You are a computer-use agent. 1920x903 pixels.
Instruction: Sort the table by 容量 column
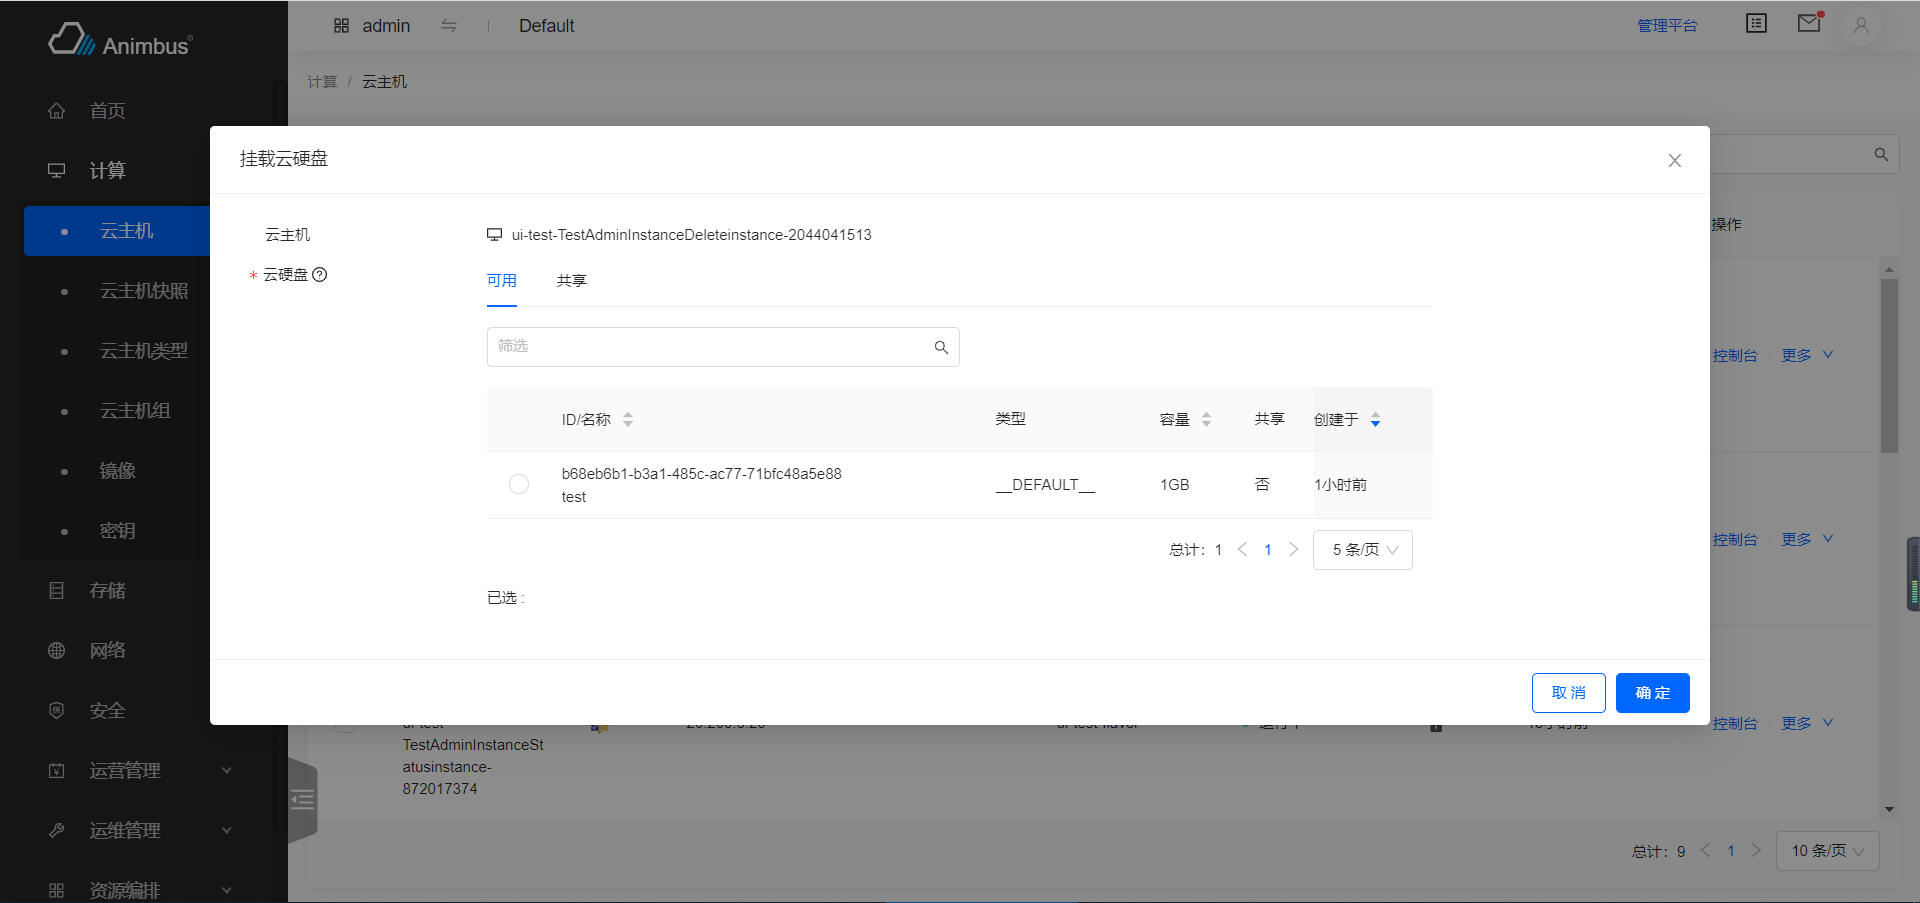pyautogui.click(x=1206, y=419)
